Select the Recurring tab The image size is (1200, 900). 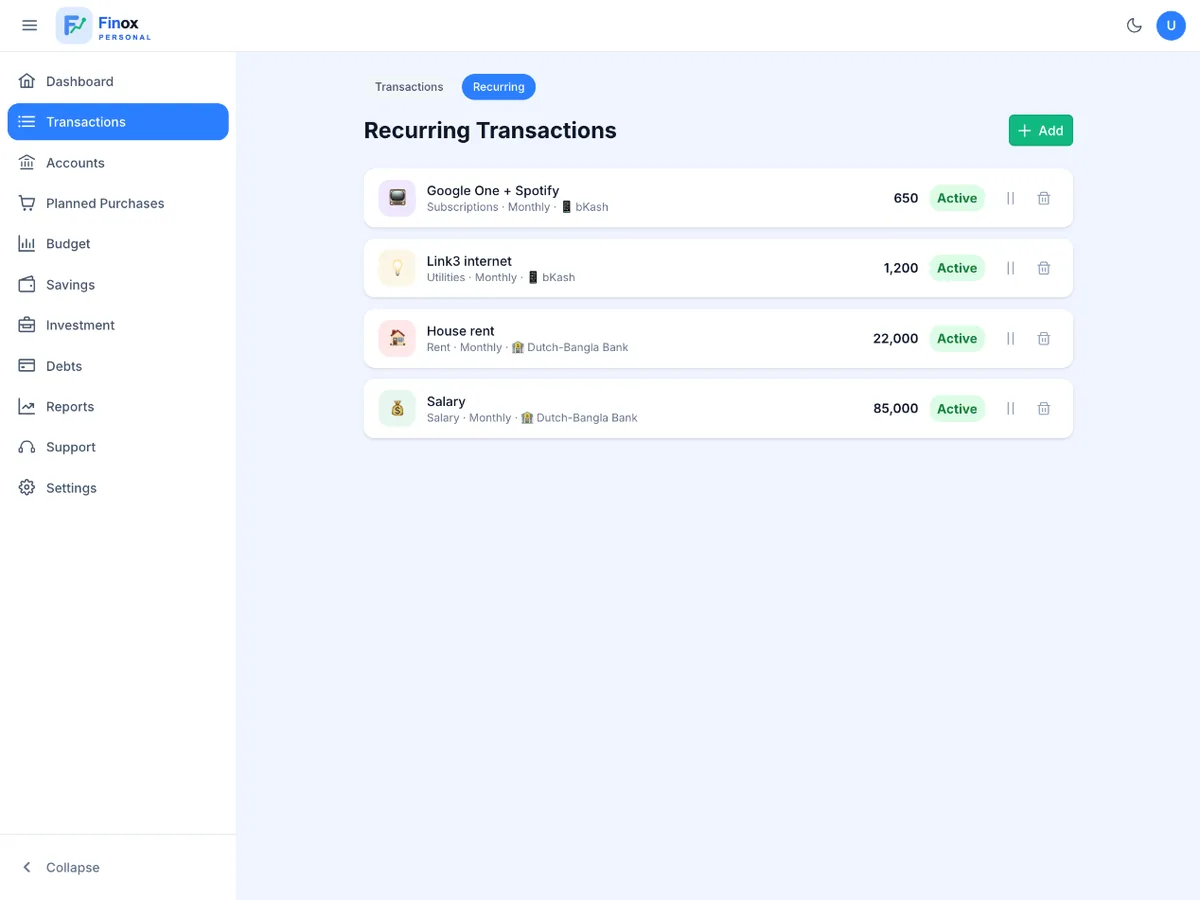(x=499, y=87)
